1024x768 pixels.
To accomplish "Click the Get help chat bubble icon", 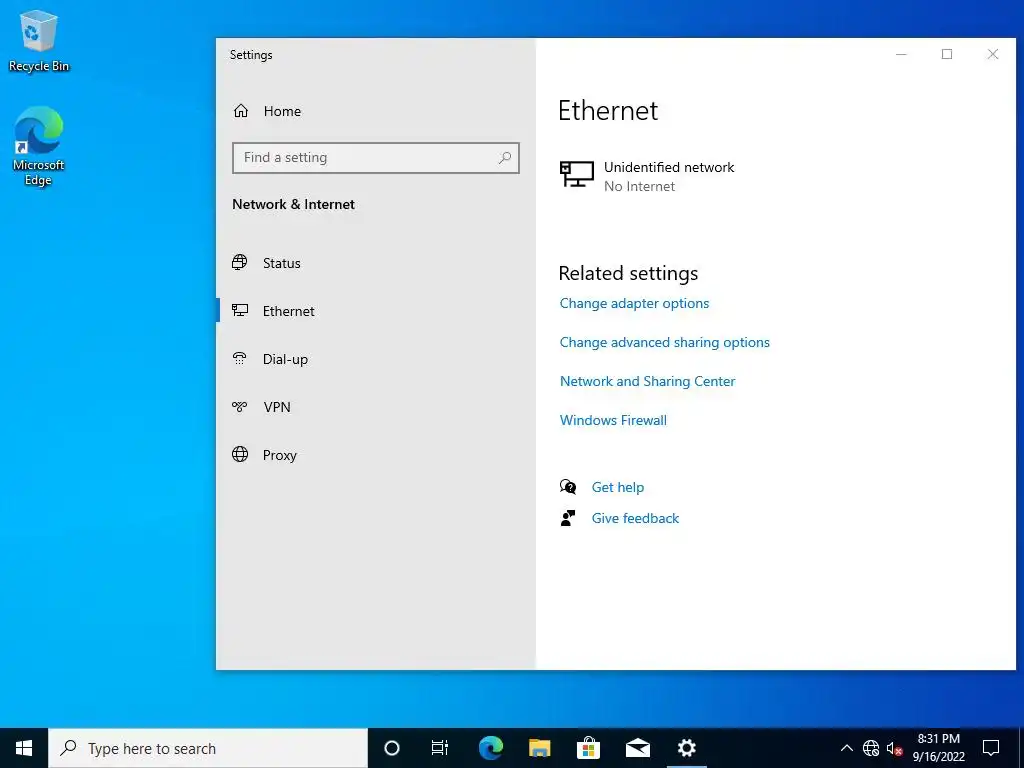I will [568, 487].
